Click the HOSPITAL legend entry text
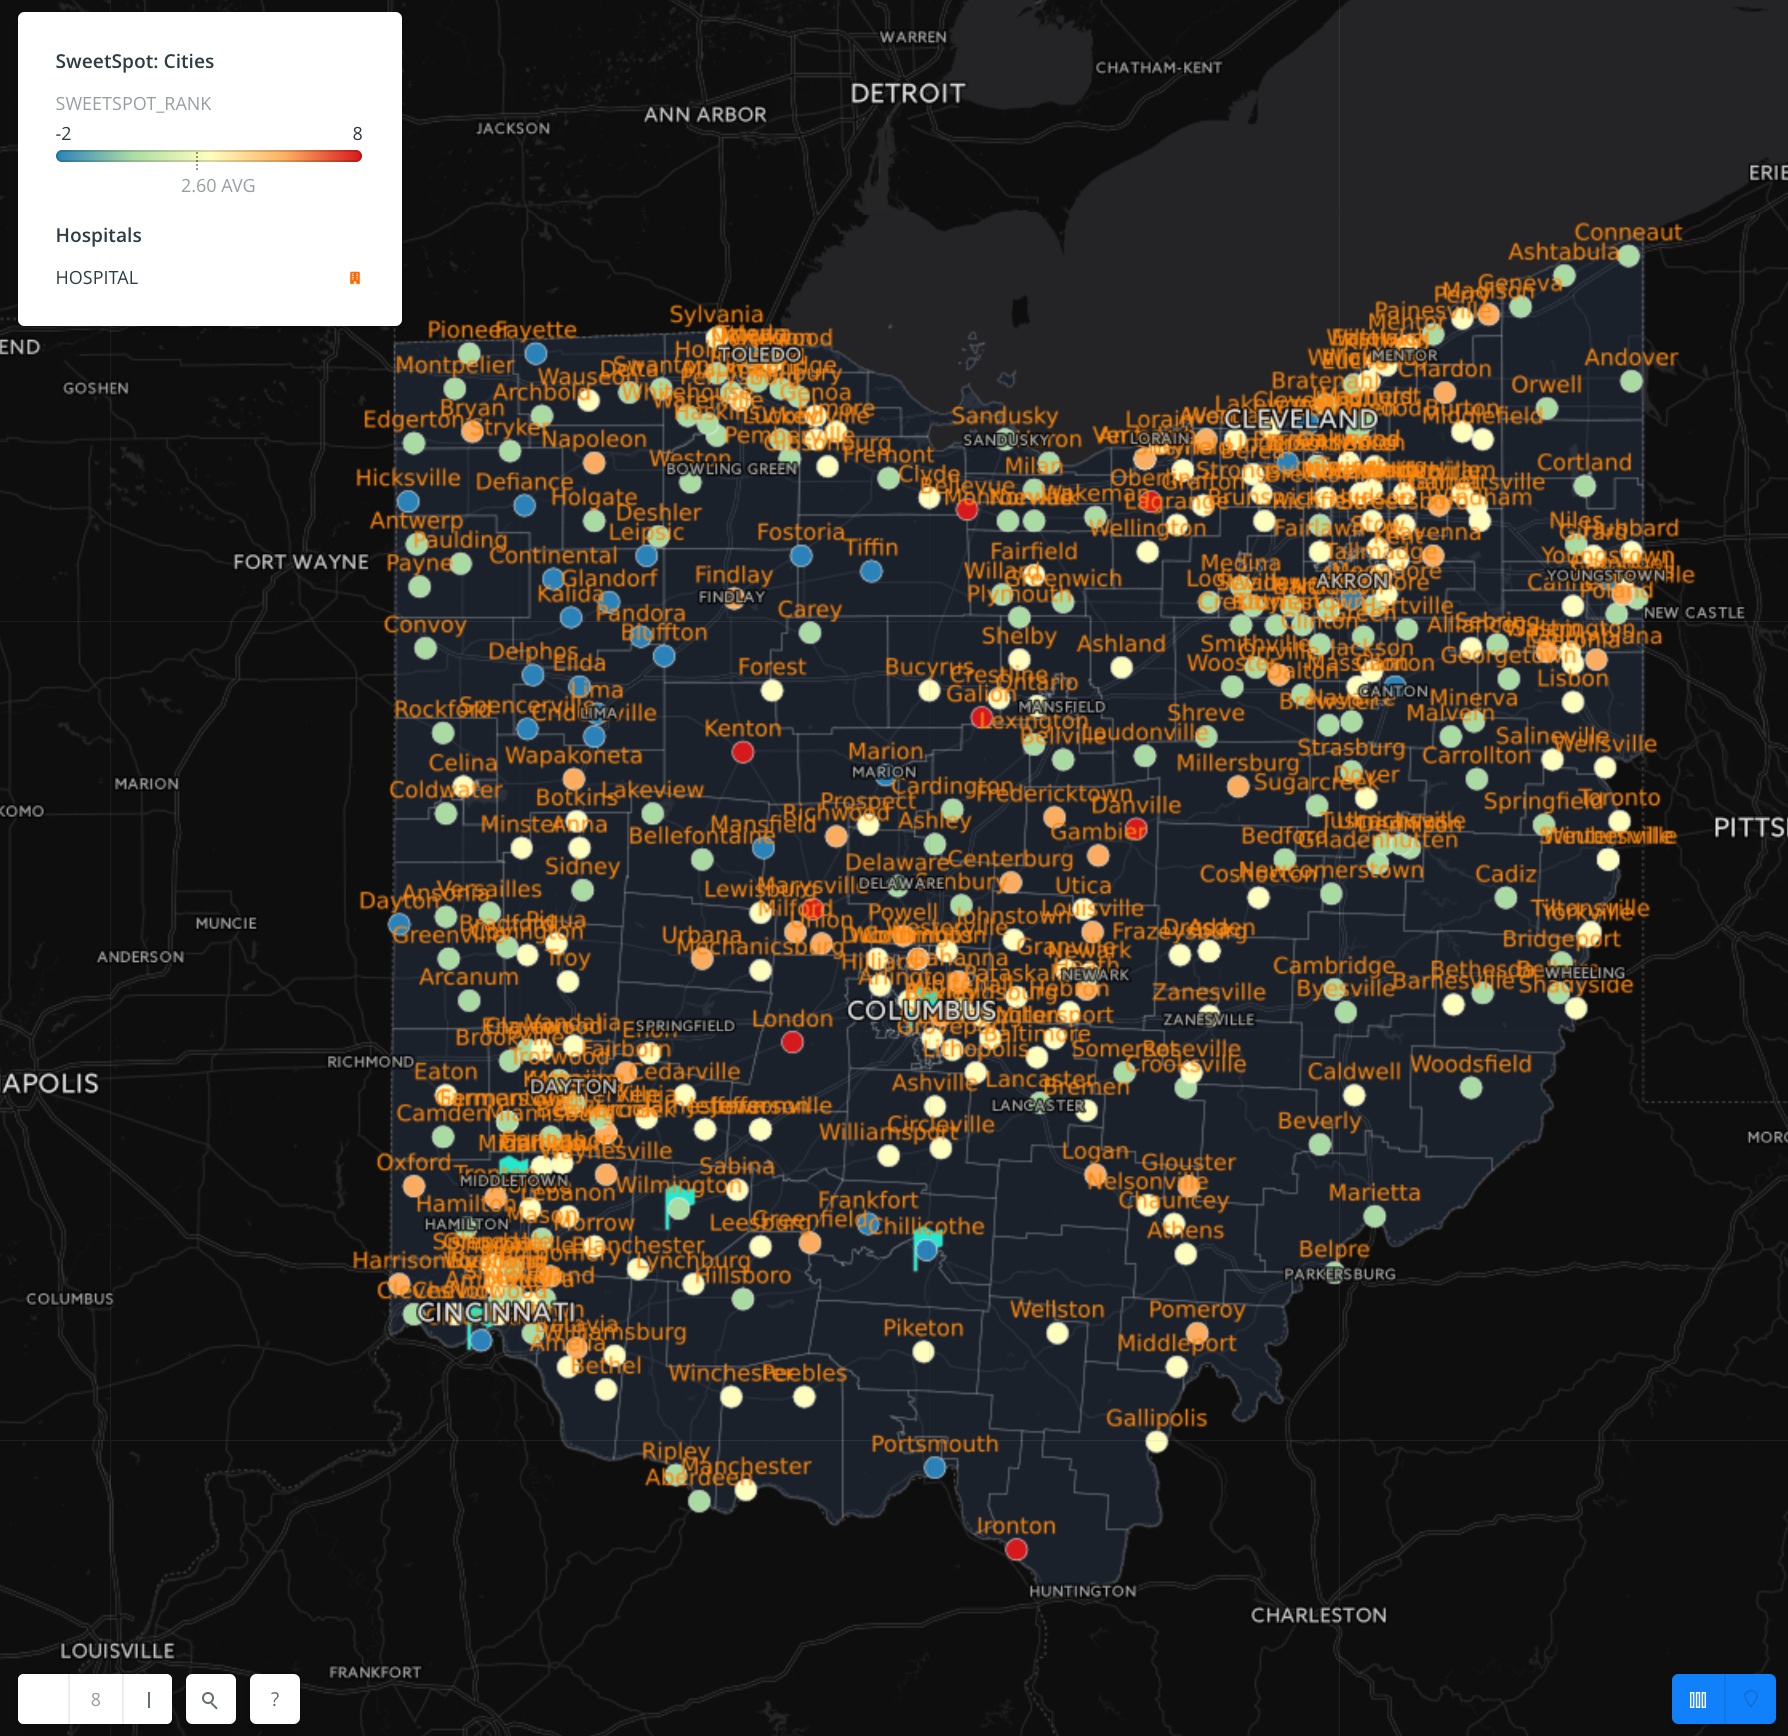The height and width of the screenshot is (1736, 1788). pos(97,278)
